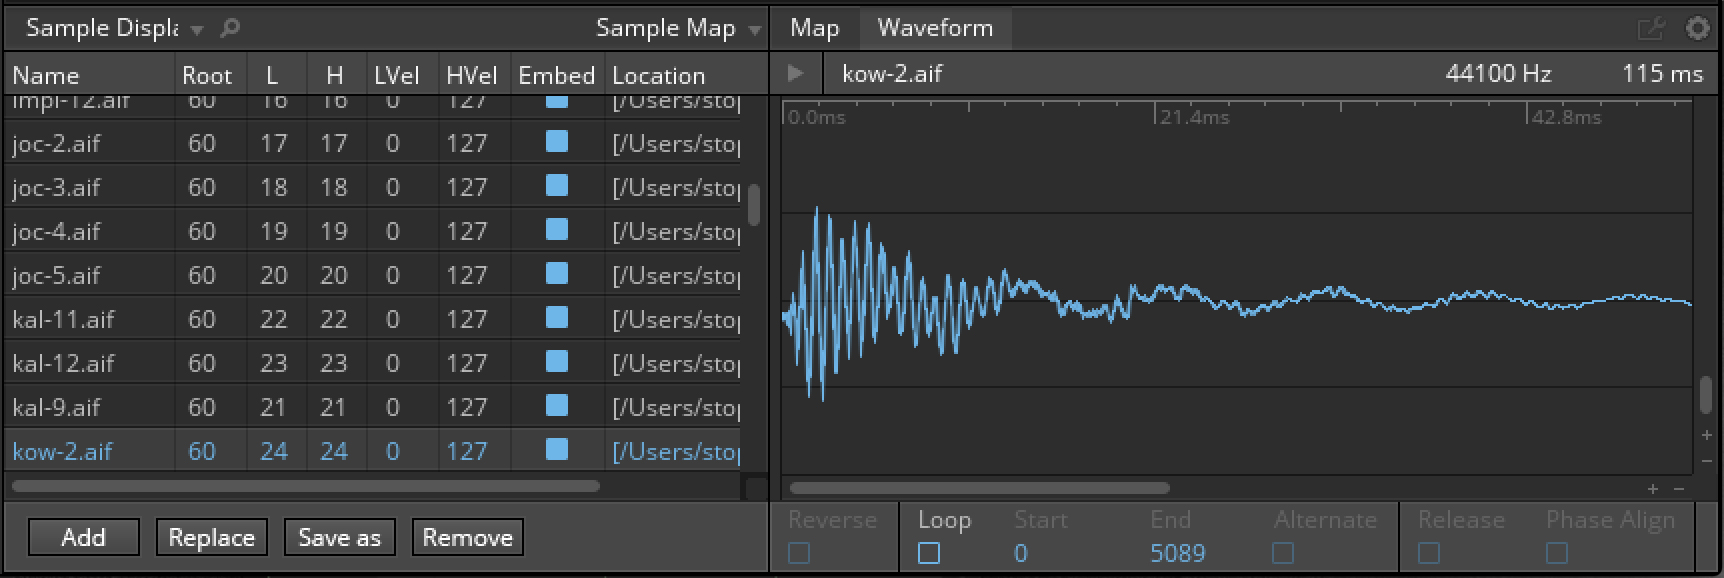Click the sample list vertical scrollbar
Screen dimensions: 1724x578
(x=754, y=204)
